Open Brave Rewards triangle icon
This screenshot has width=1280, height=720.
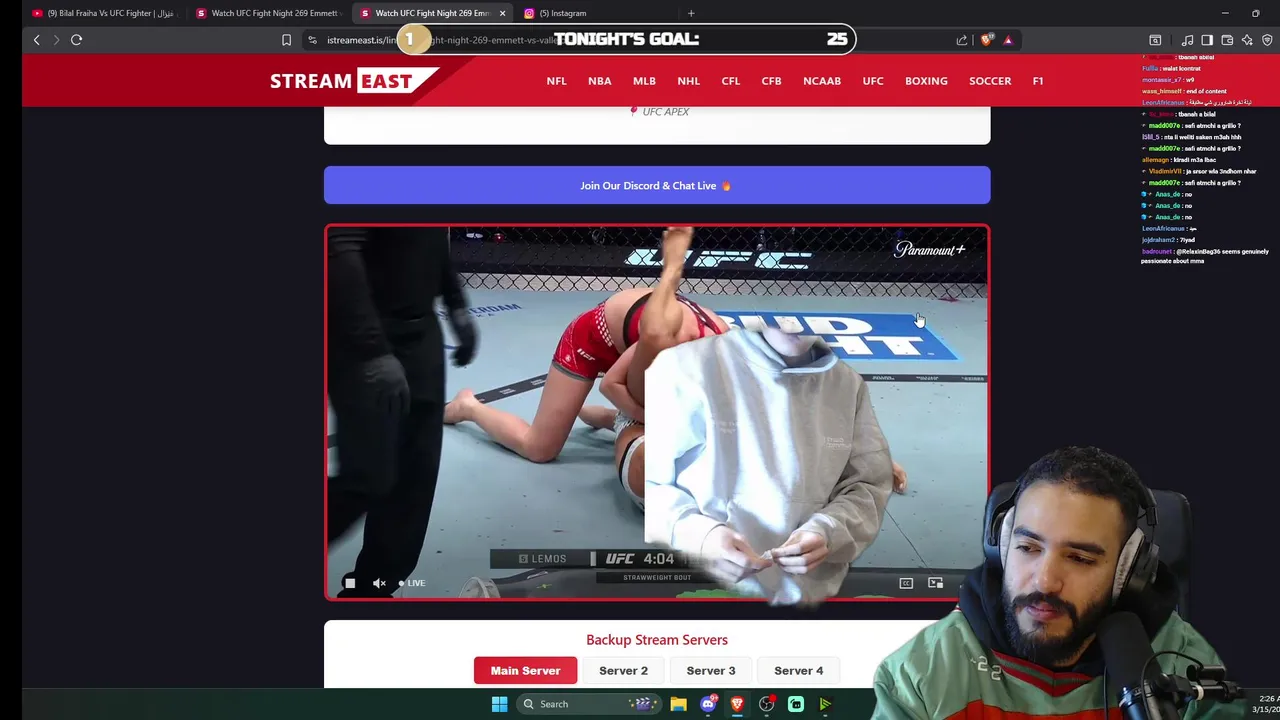[x=1008, y=40]
